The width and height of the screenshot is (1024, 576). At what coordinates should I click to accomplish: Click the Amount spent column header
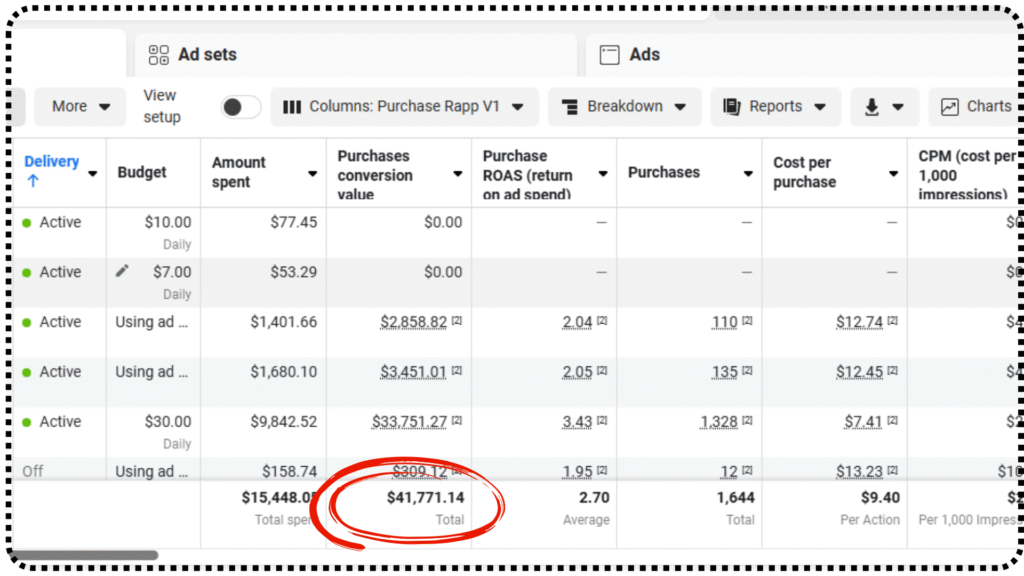pos(239,172)
